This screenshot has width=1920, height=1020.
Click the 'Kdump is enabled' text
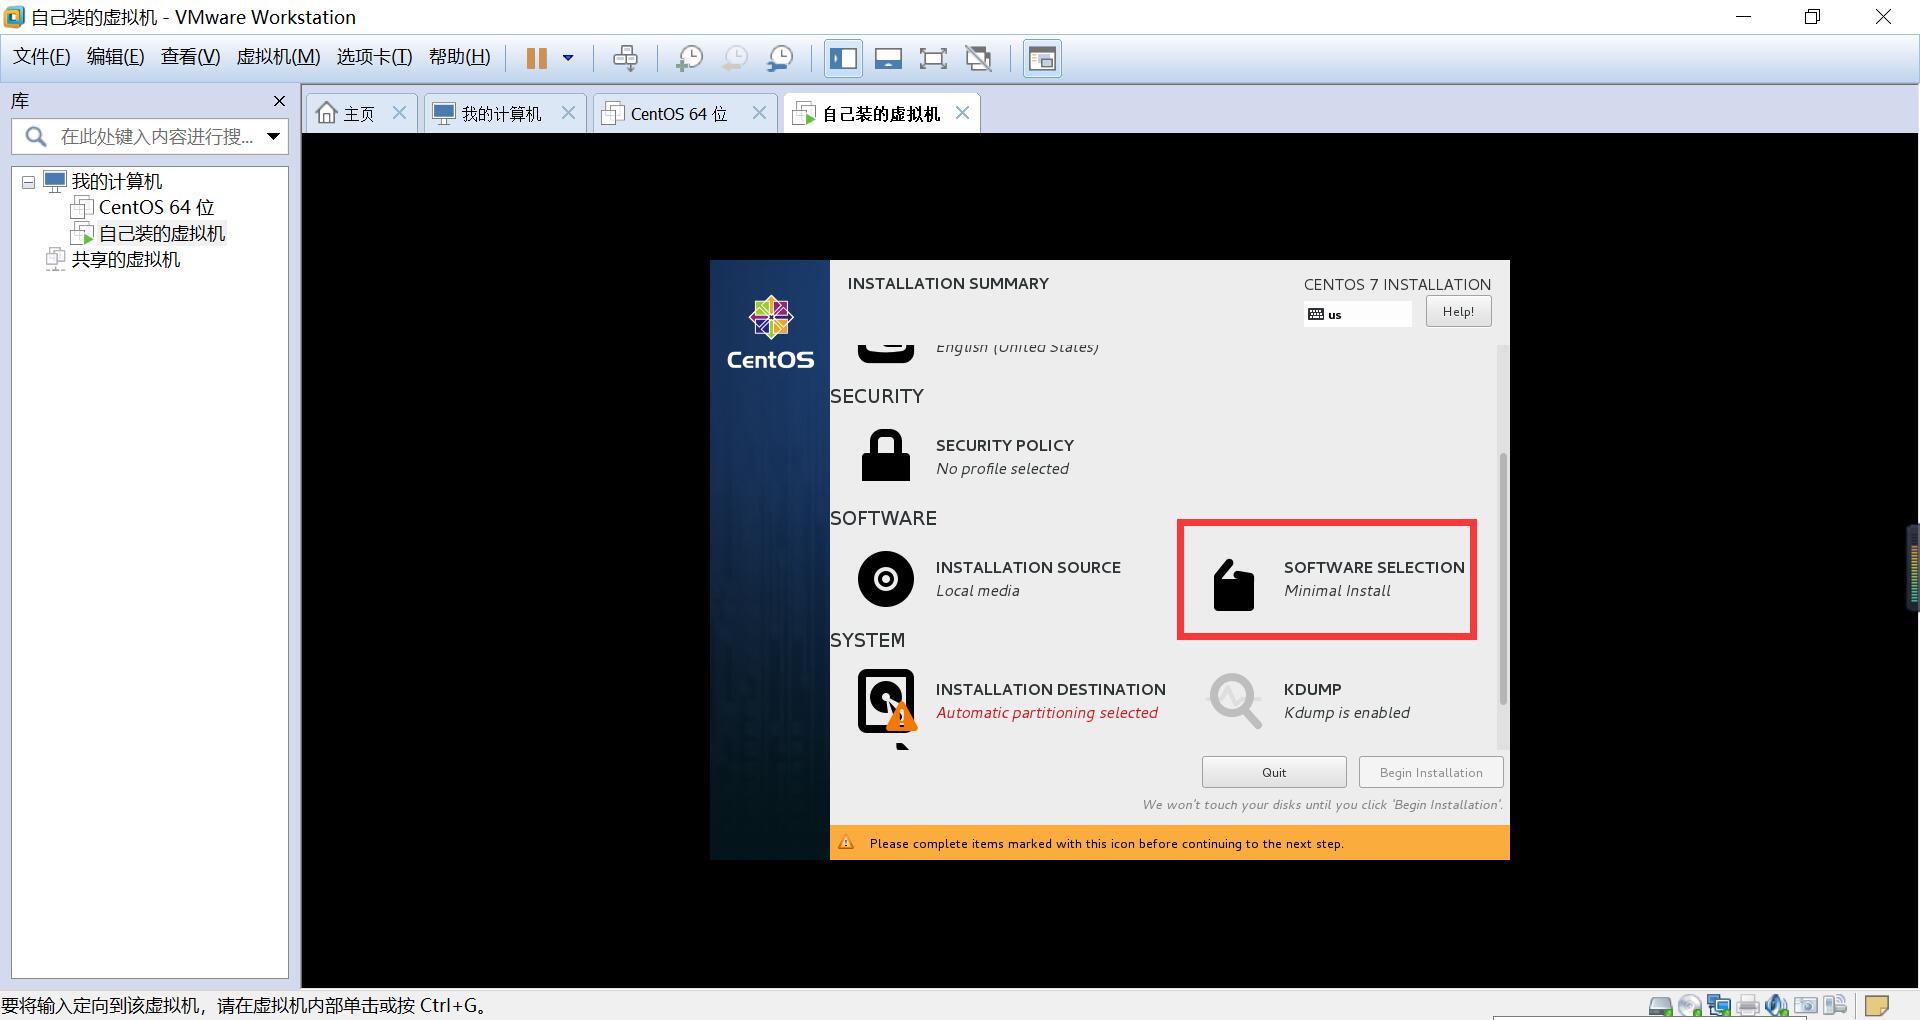click(x=1347, y=713)
